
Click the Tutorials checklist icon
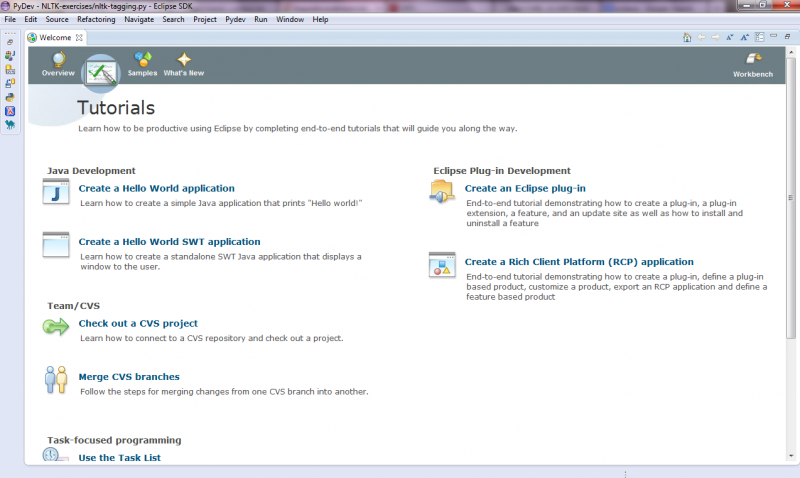[100, 69]
